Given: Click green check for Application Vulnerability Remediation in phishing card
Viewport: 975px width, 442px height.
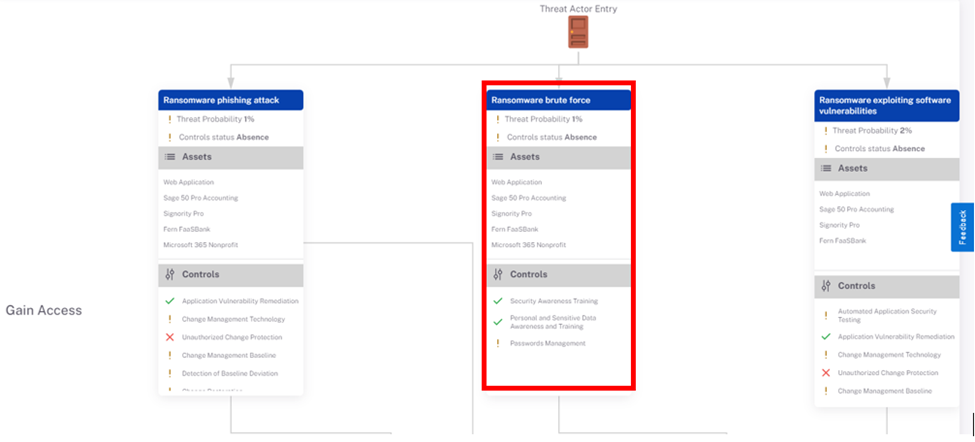Looking at the screenshot, I should (169, 301).
